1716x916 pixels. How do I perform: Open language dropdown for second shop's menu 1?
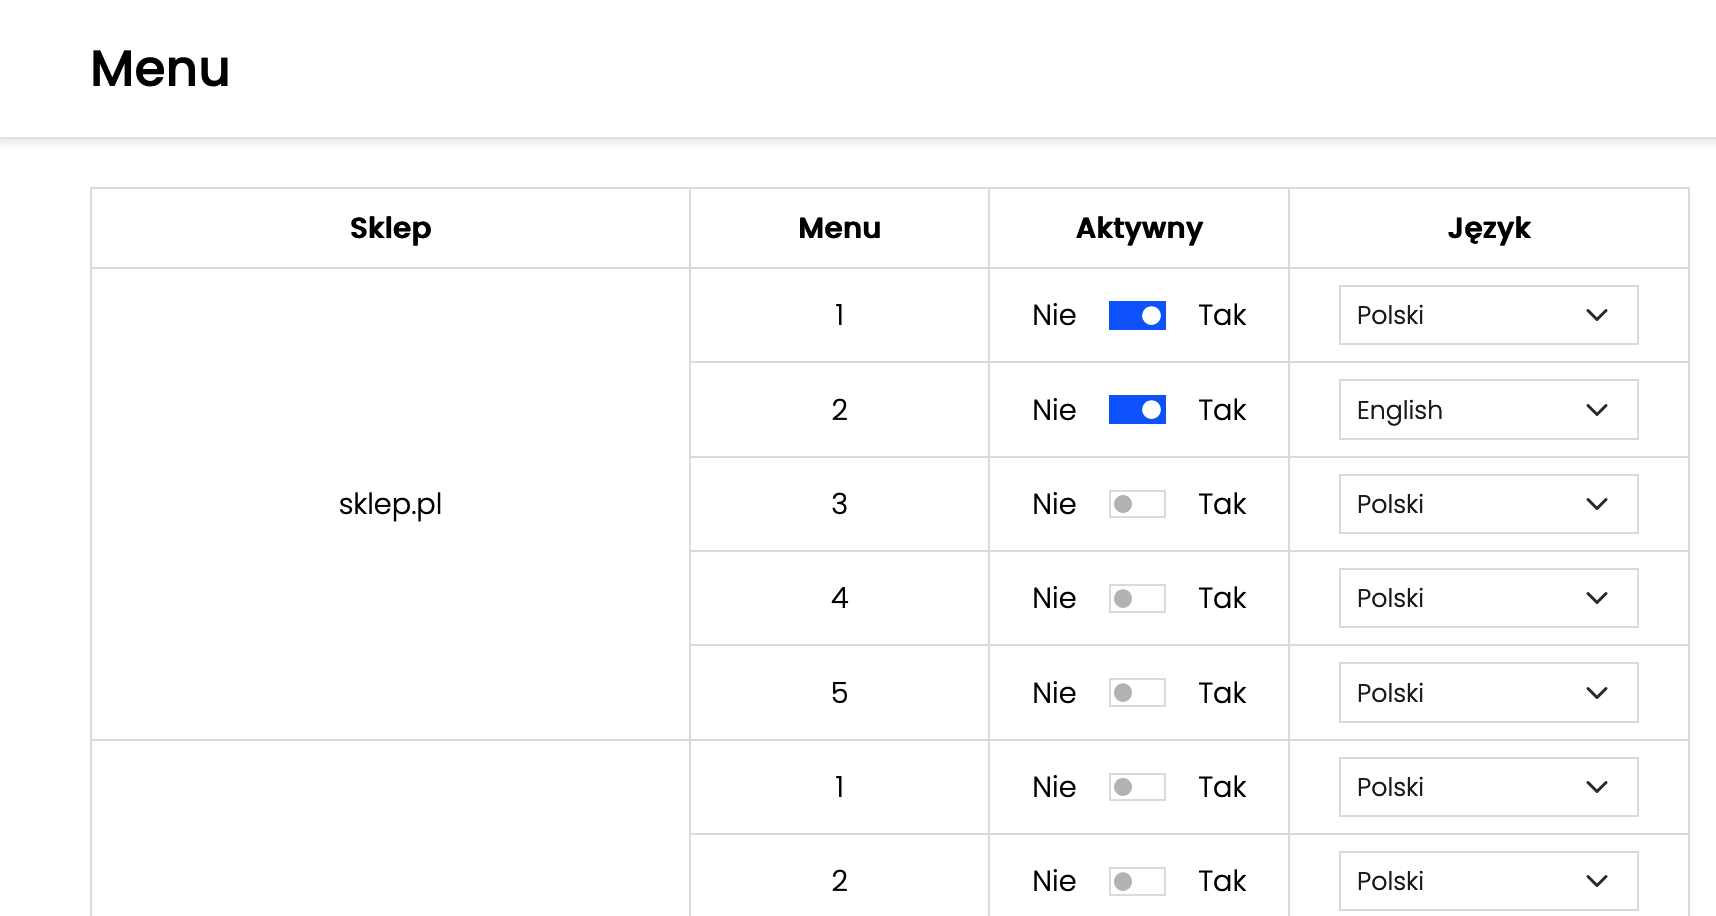tap(1488, 787)
